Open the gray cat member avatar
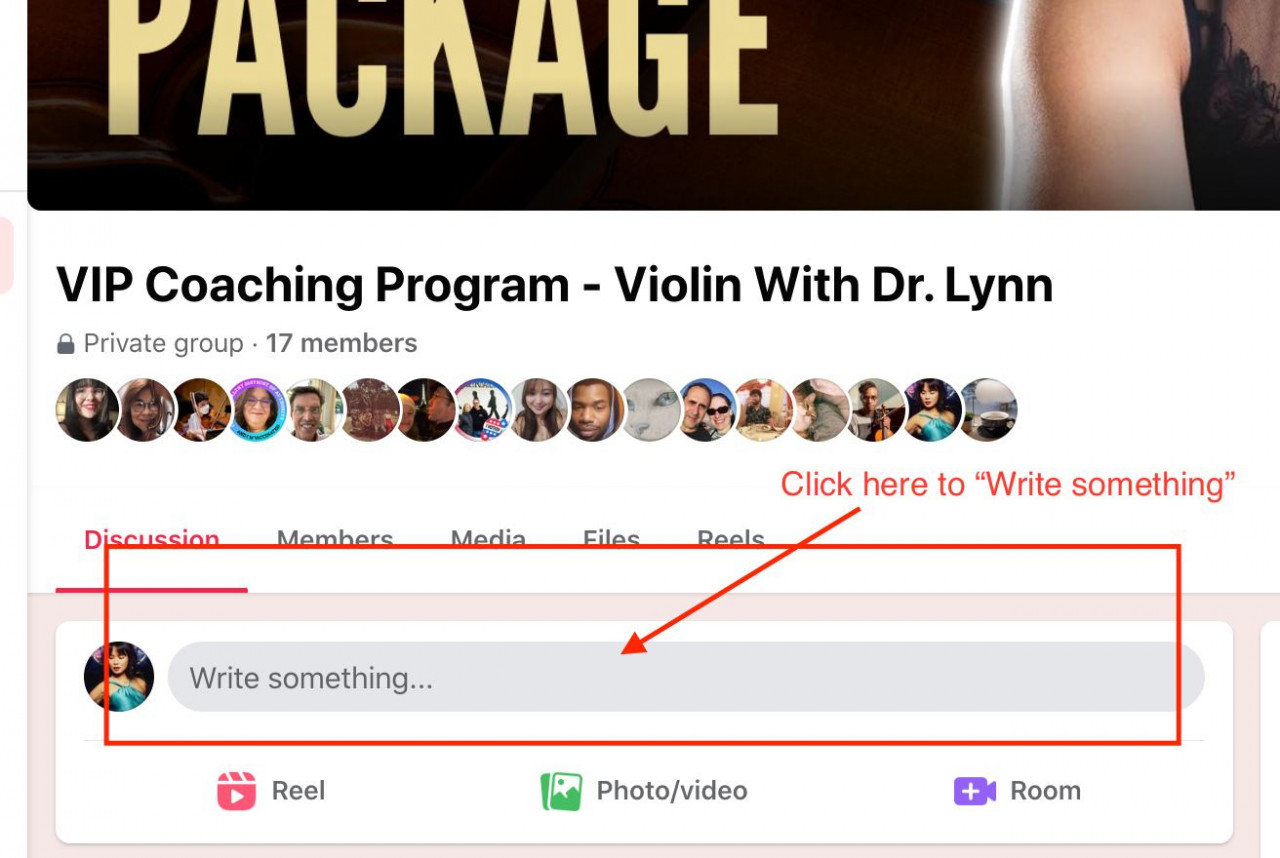This screenshot has width=1280, height=858. tap(652, 410)
